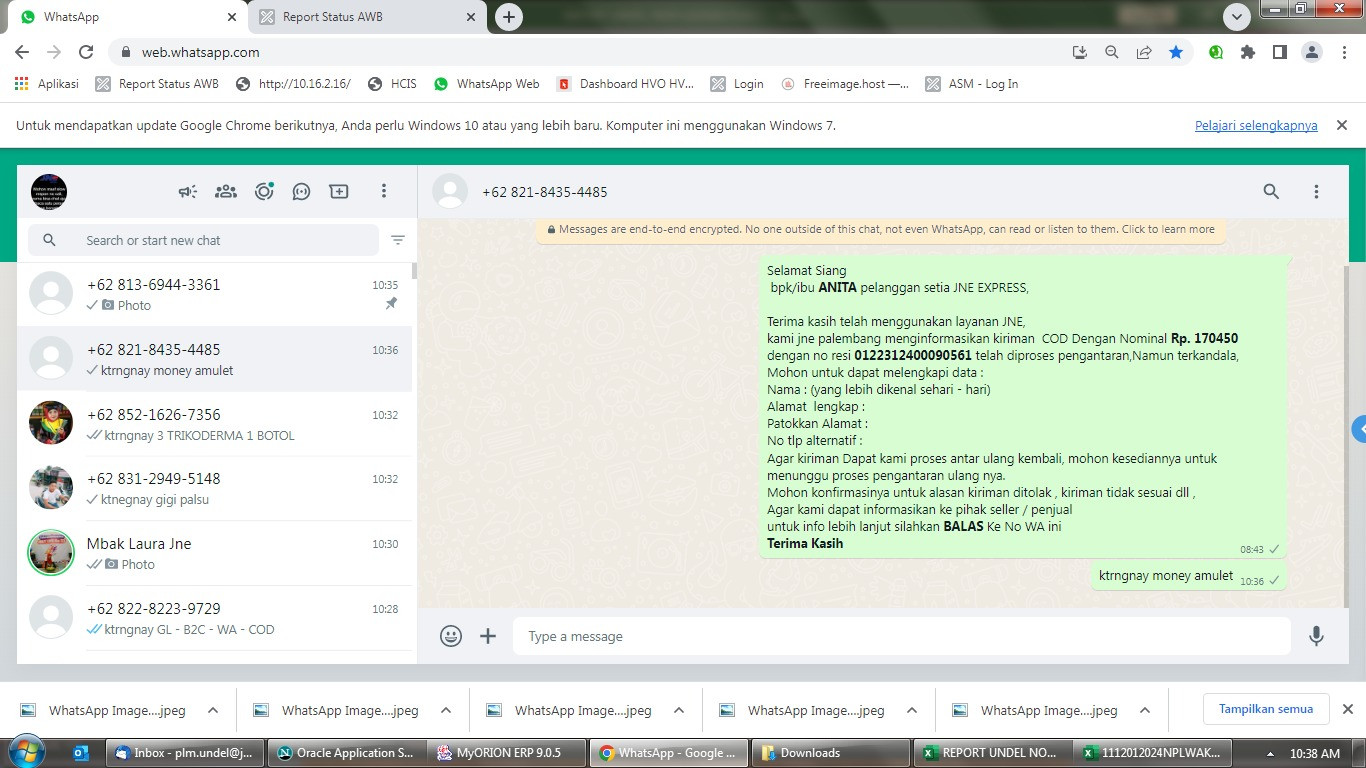Screen dimensions: 1366x768
Task: Click the Search or start new chat field
Action: [x=204, y=240]
